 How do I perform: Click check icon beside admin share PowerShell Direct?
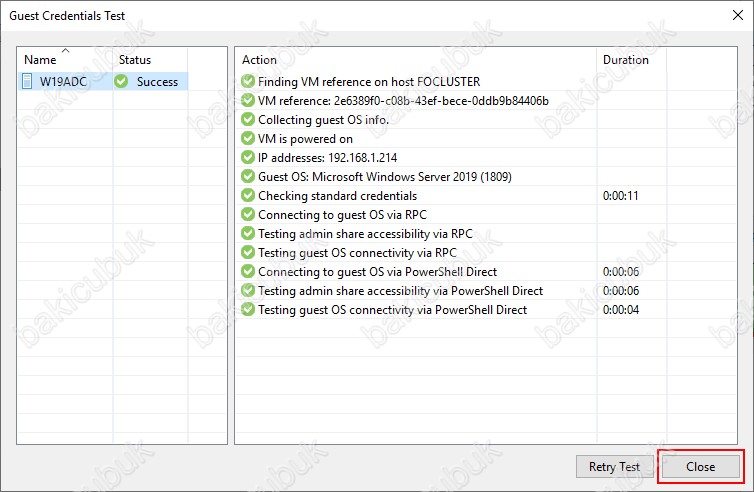(x=248, y=290)
